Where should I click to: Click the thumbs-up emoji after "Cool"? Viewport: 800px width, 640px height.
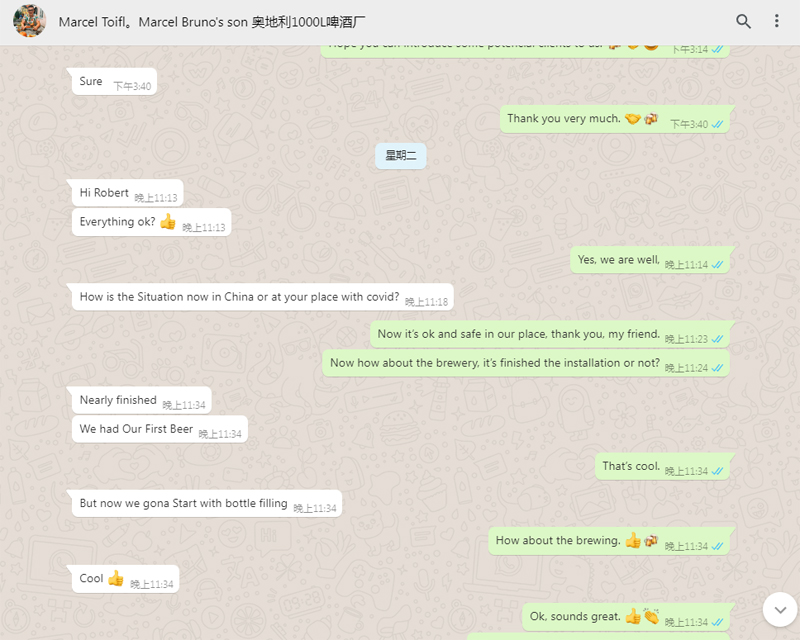116,578
